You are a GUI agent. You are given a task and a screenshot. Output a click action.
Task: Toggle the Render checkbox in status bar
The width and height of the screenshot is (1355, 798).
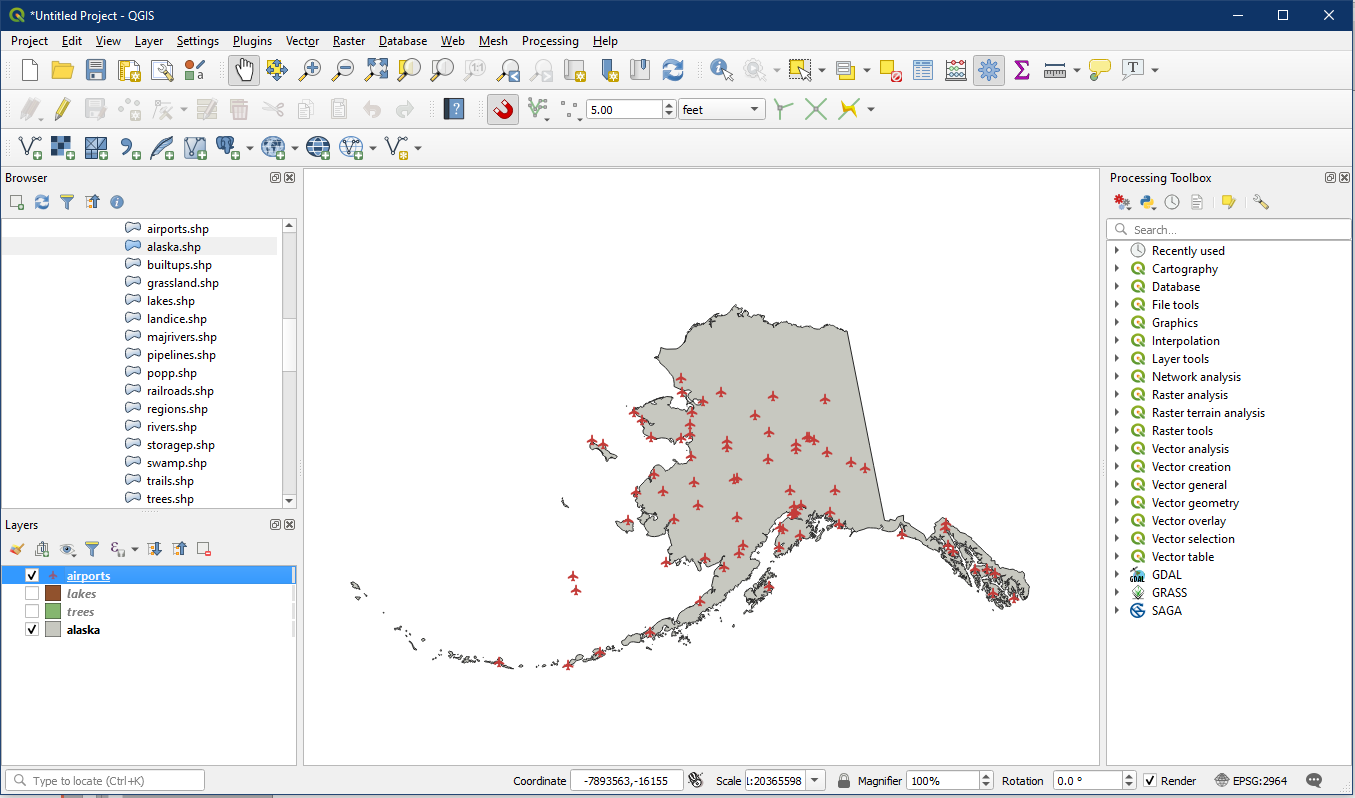(1150, 781)
